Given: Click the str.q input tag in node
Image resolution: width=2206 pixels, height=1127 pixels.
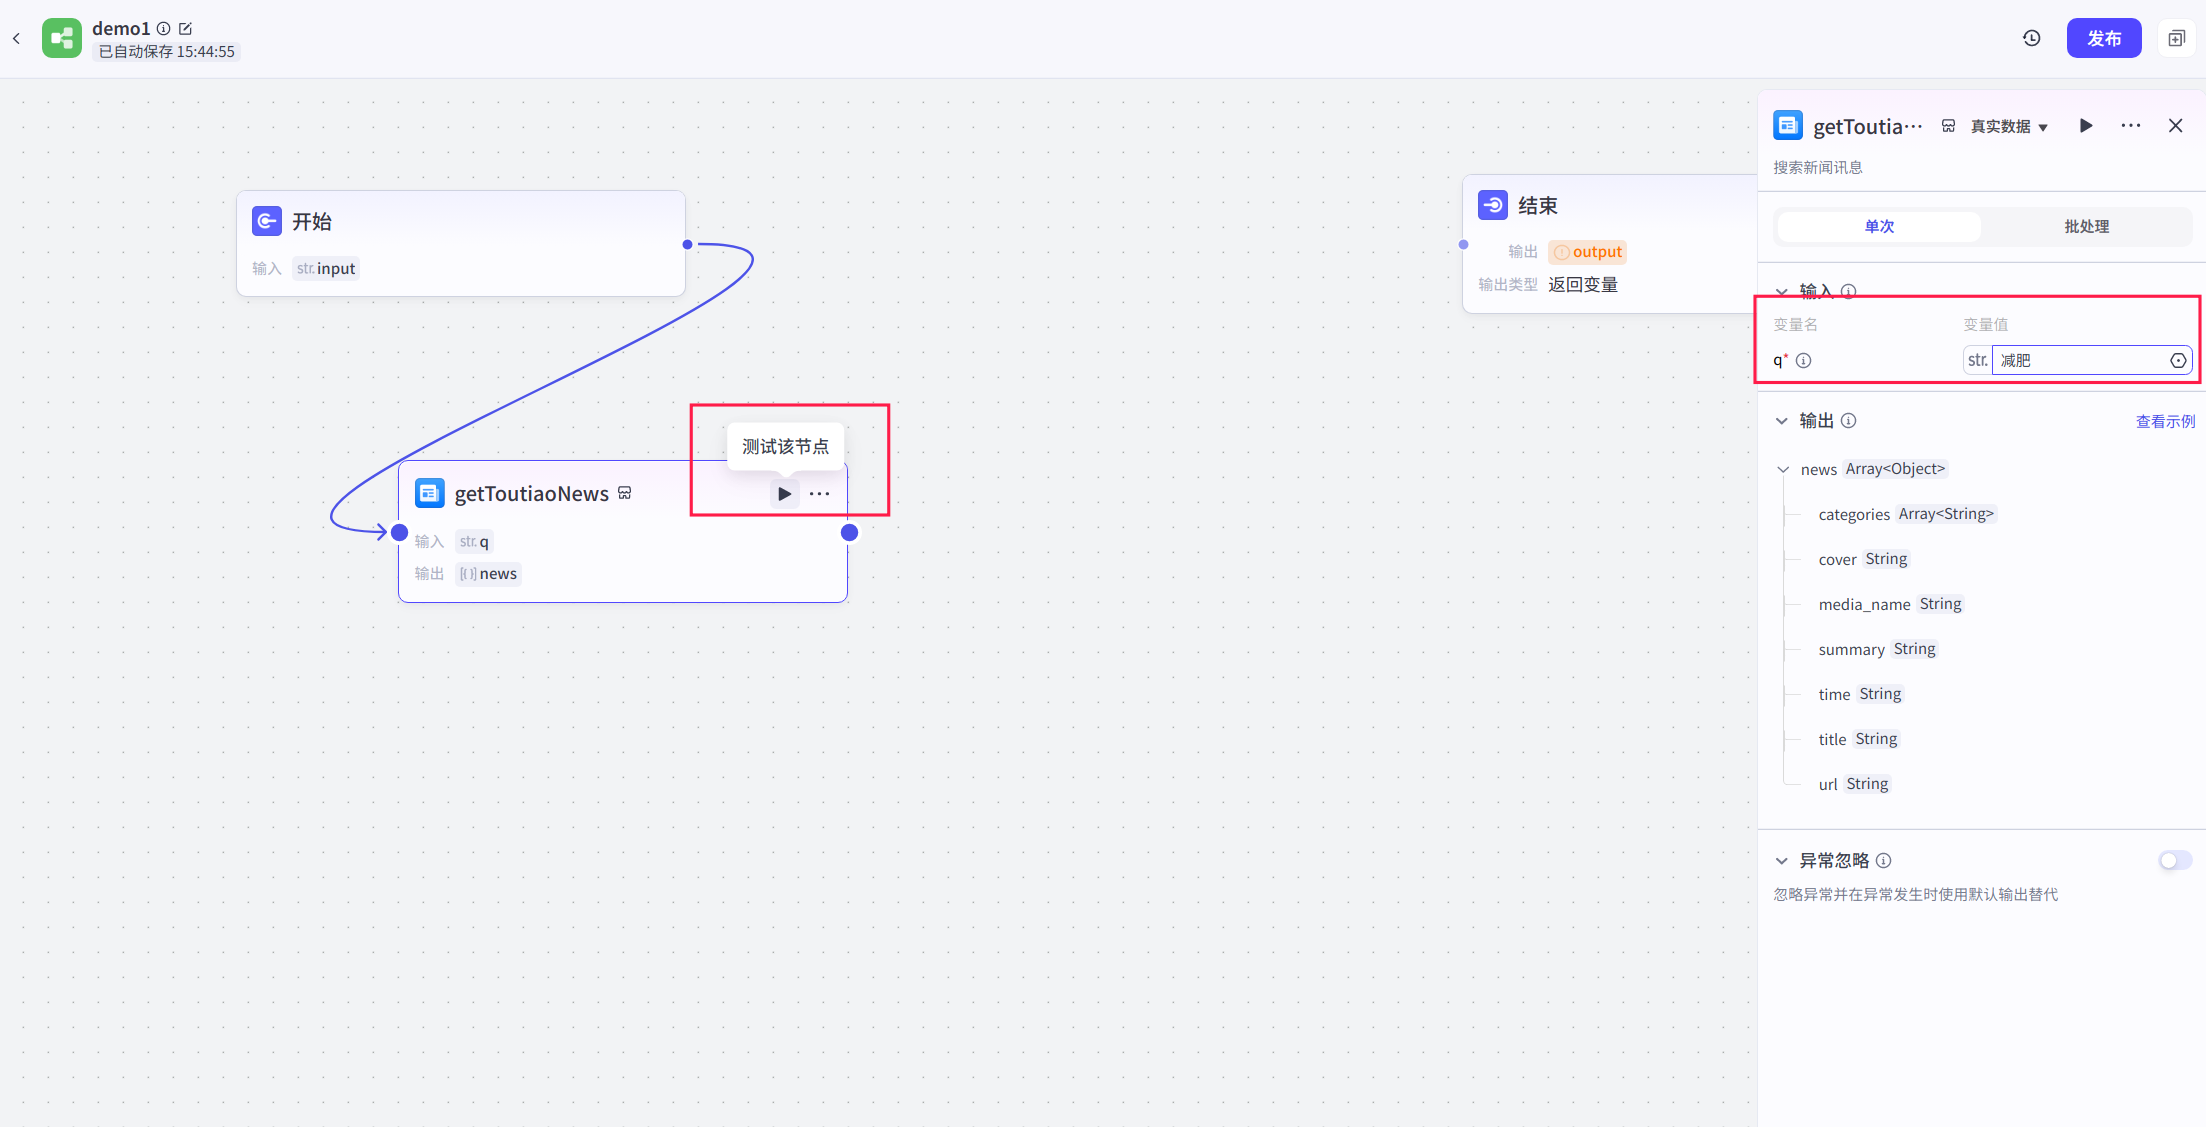Looking at the screenshot, I should click(x=475, y=541).
